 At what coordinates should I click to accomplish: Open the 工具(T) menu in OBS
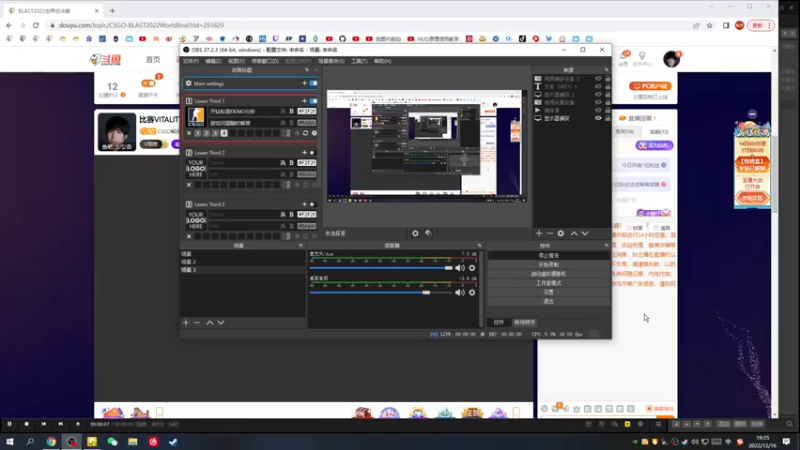pos(359,61)
